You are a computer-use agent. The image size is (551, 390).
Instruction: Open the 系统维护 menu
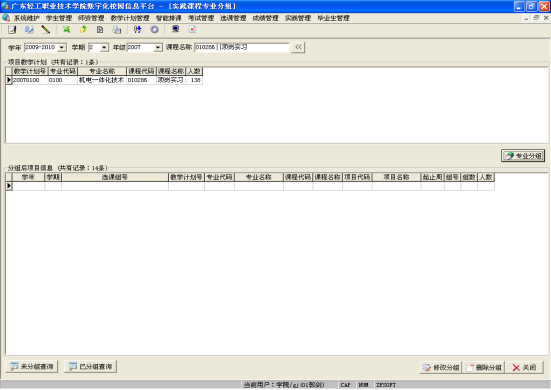27,18
